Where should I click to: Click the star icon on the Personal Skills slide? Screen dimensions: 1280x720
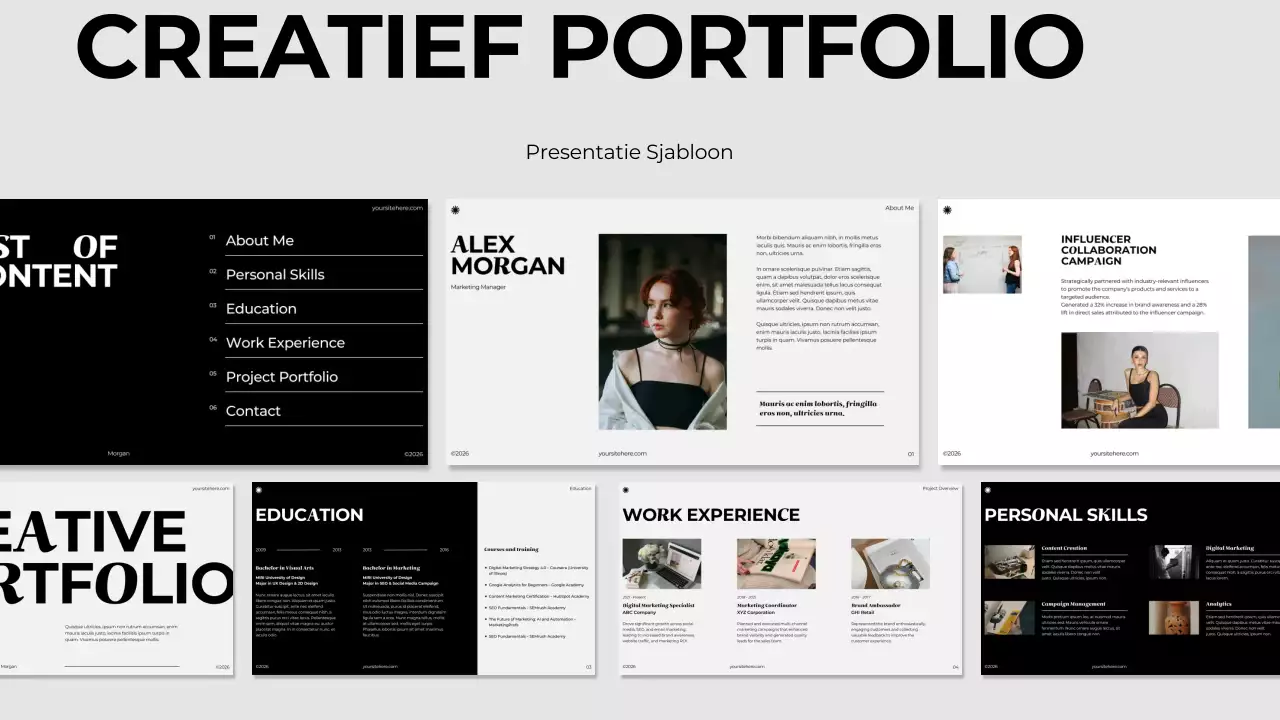click(986, 491)
